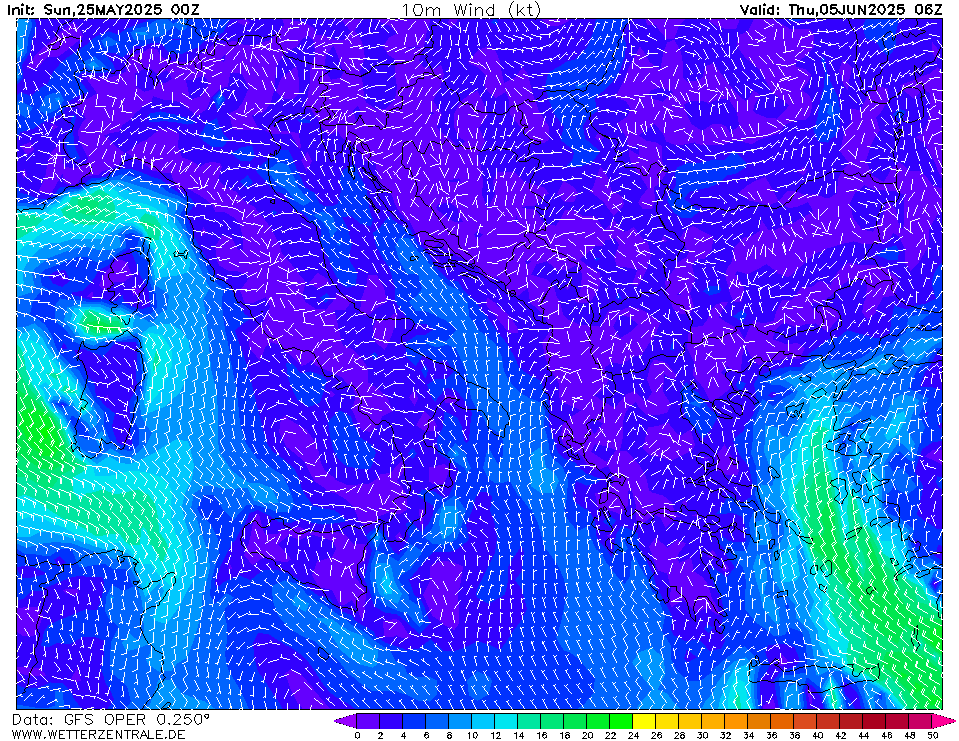Click the '0' legend label

pos(357,735)
